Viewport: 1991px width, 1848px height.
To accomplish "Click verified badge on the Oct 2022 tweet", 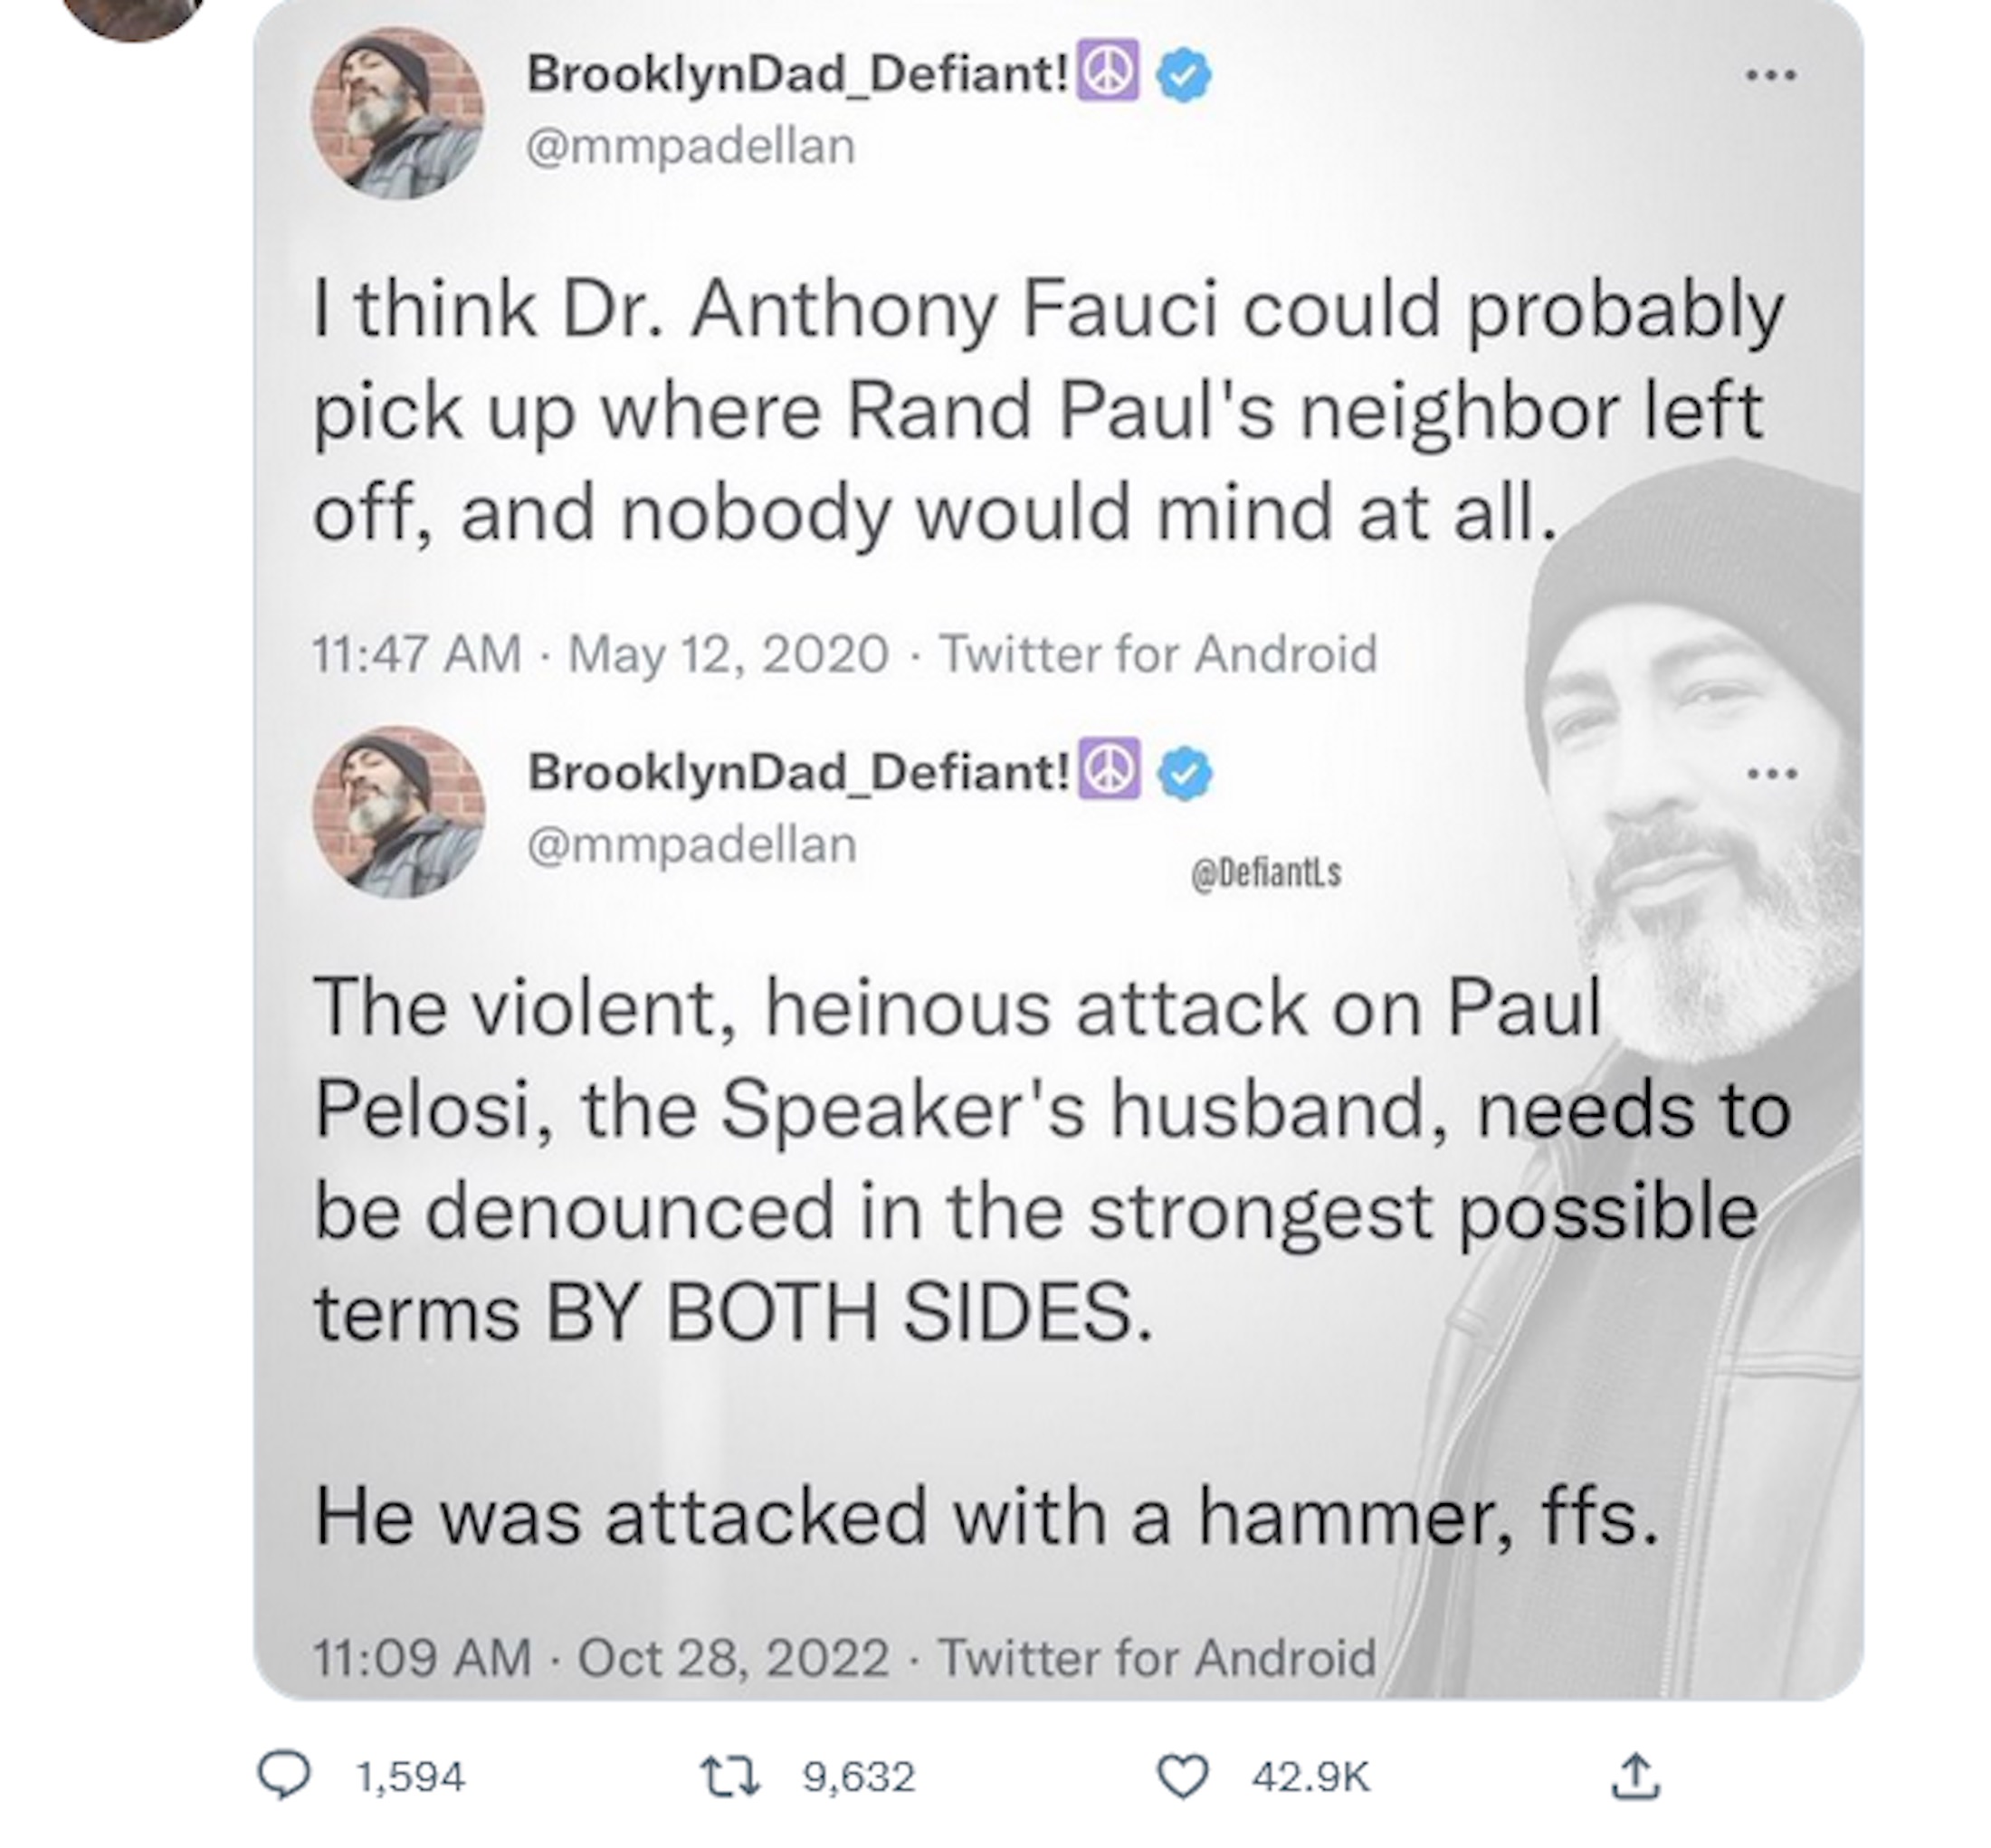I will [x=1185, y=773].
